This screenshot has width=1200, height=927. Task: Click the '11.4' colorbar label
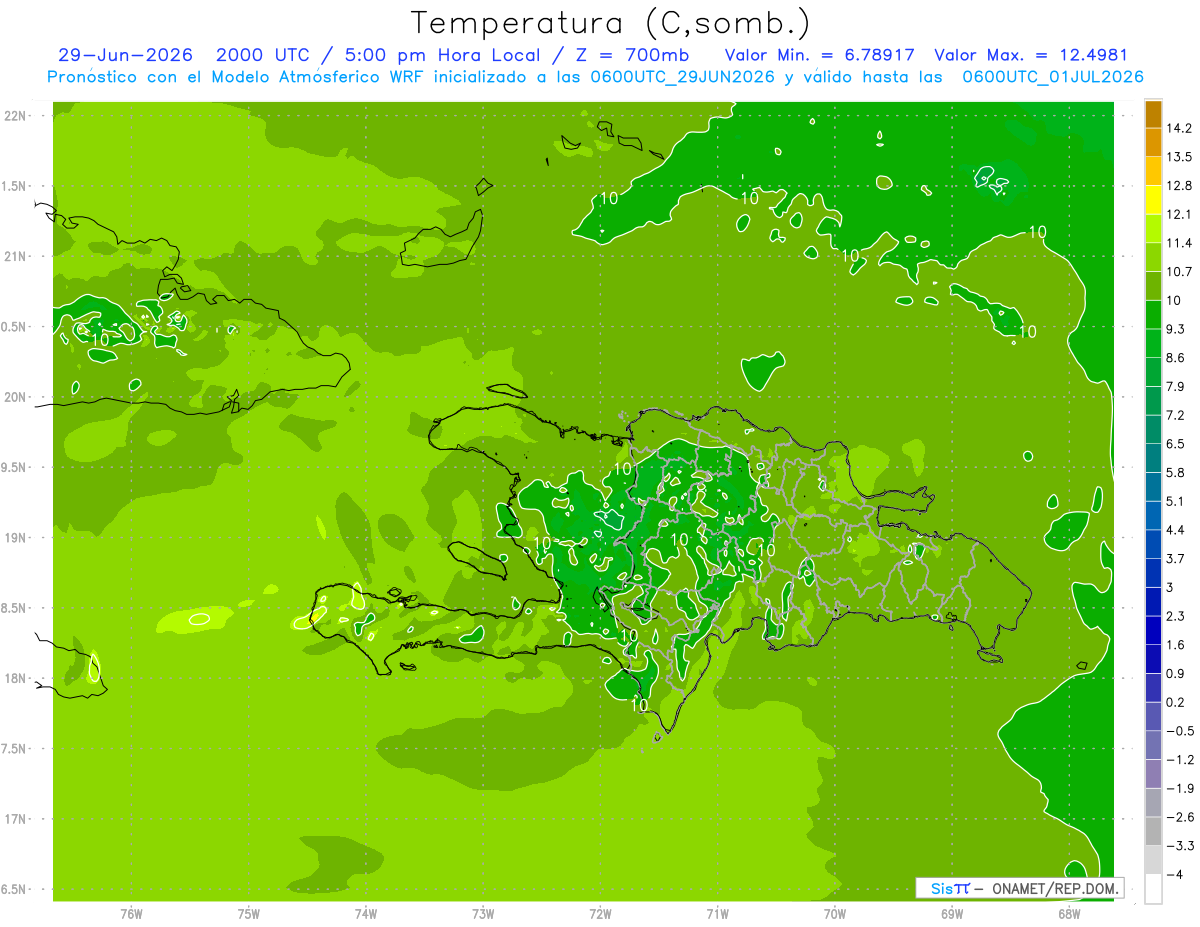1181,243
